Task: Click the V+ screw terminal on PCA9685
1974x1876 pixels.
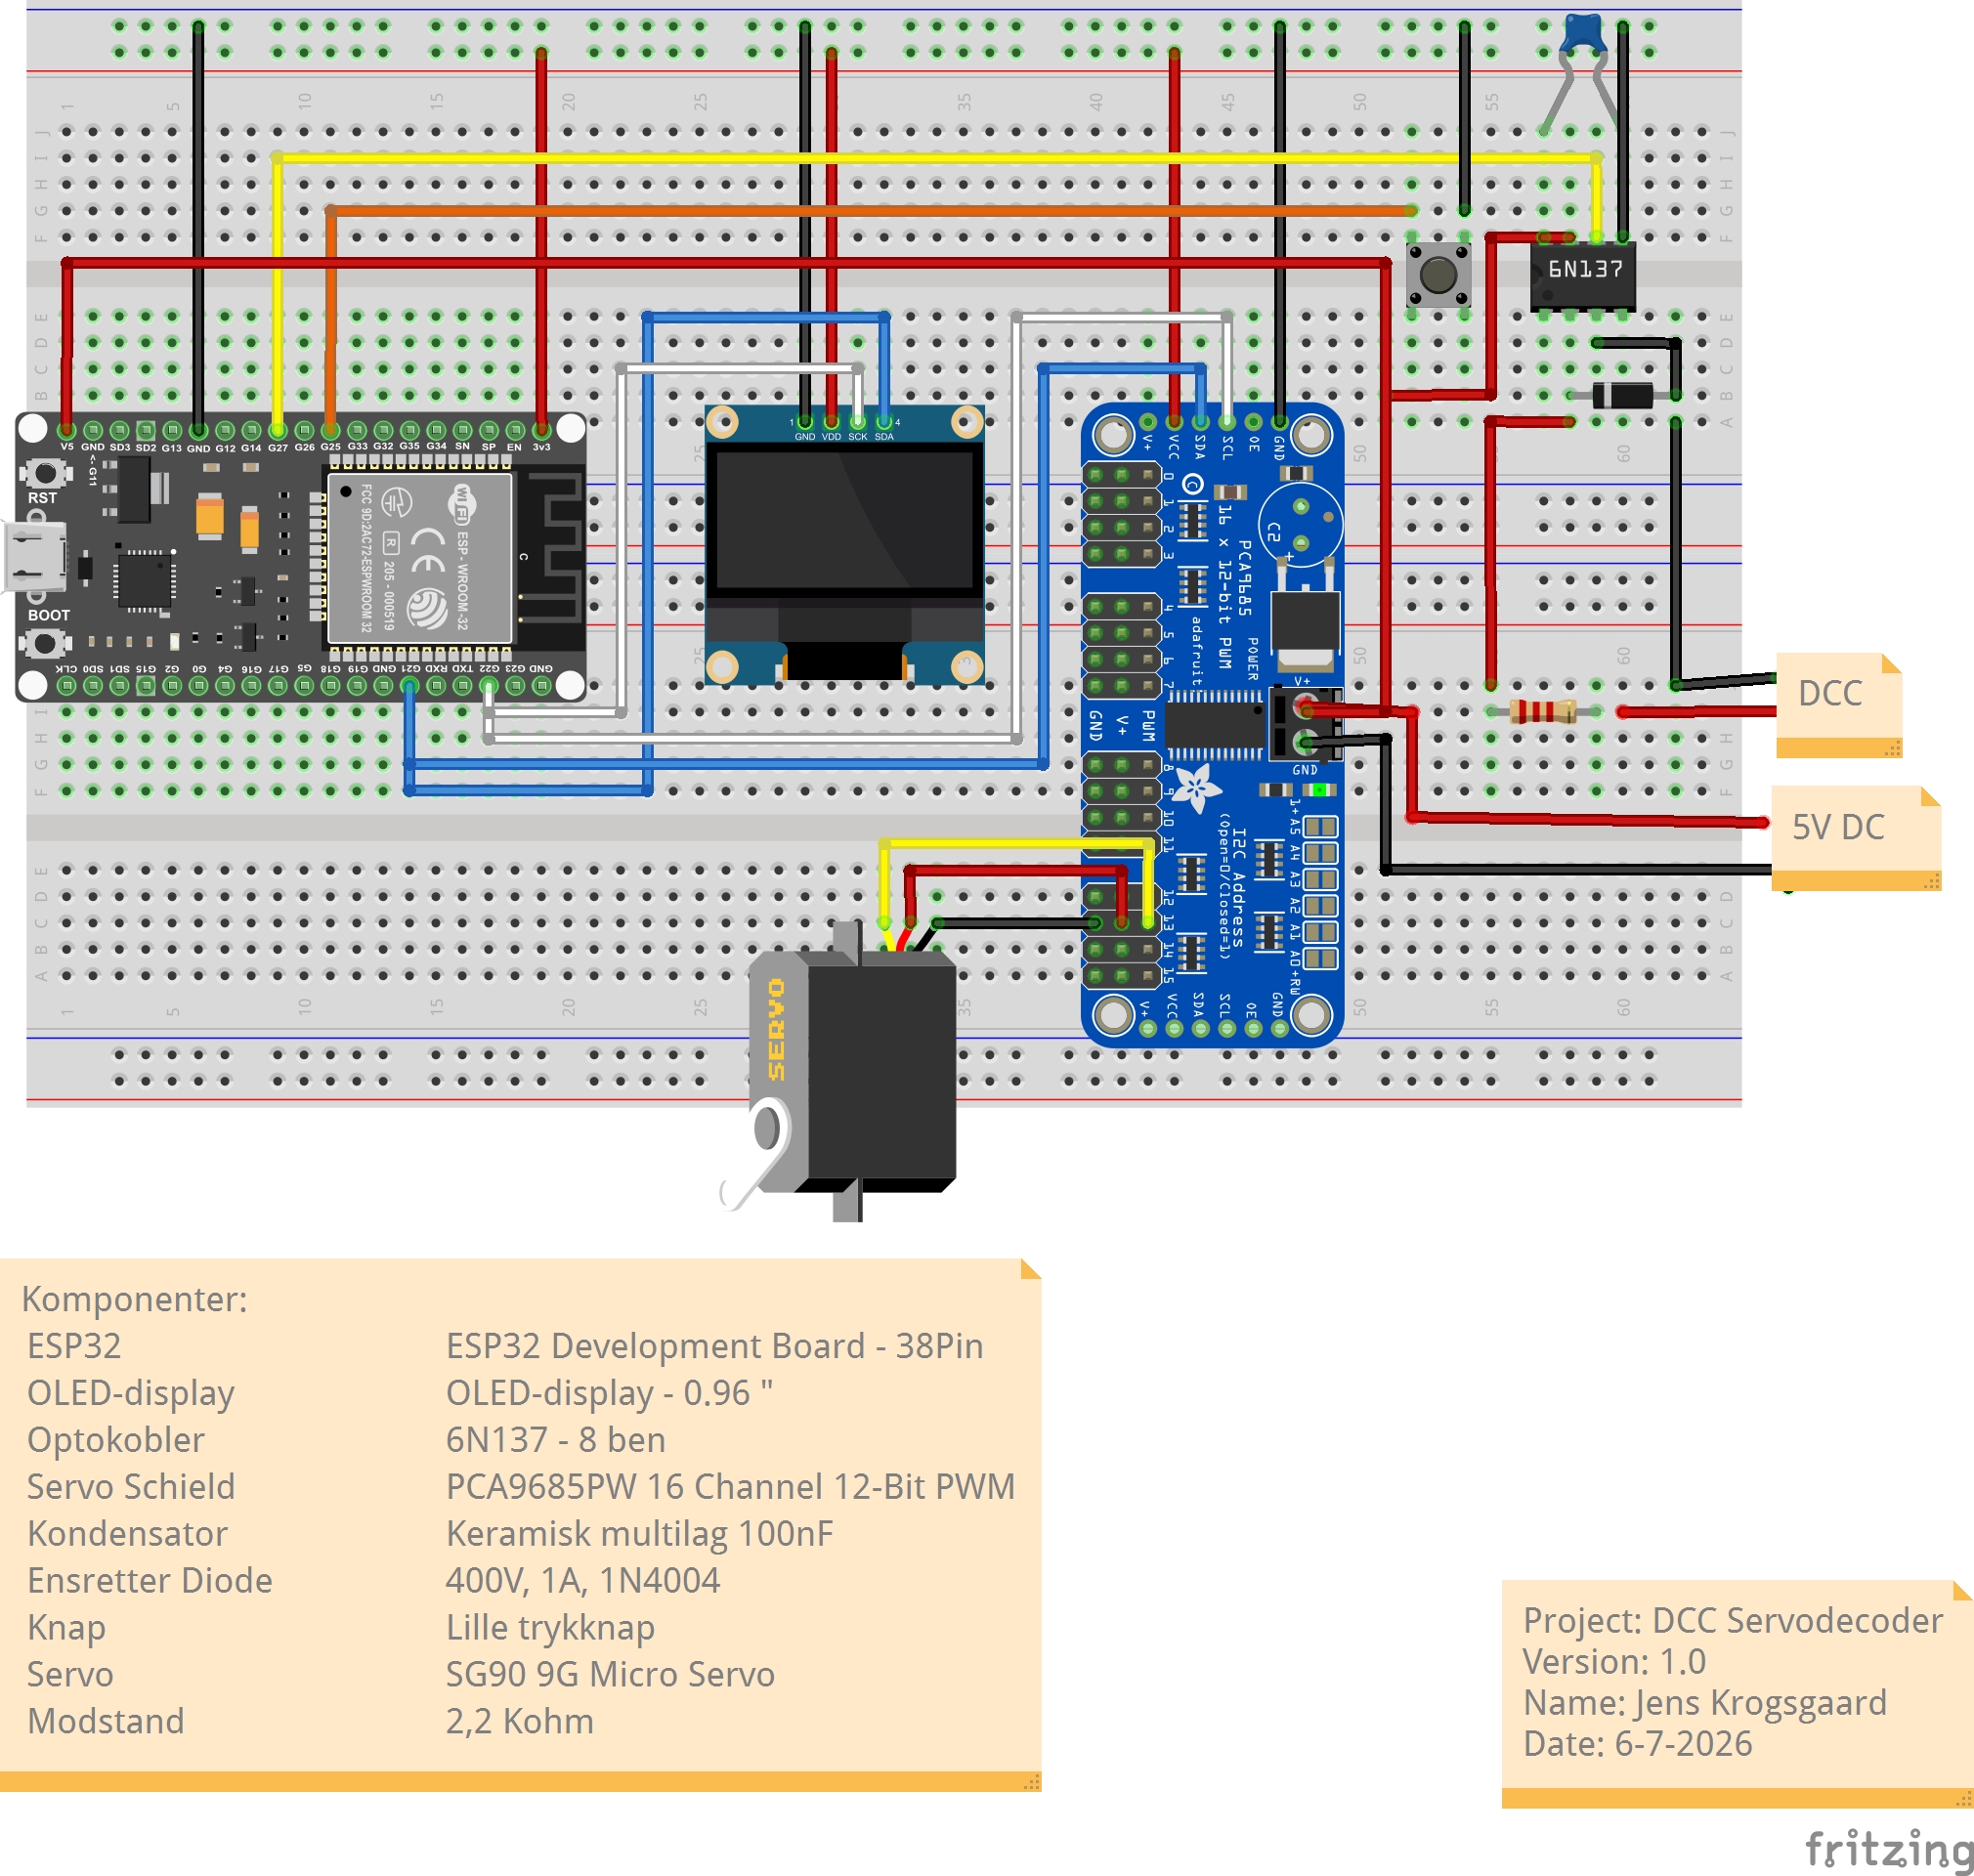Action: (1304, 707)
